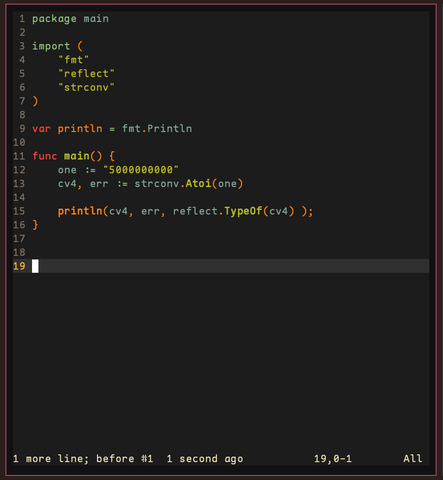
Task: Click the "func" keyword on line 11
Action: [45, 156]
